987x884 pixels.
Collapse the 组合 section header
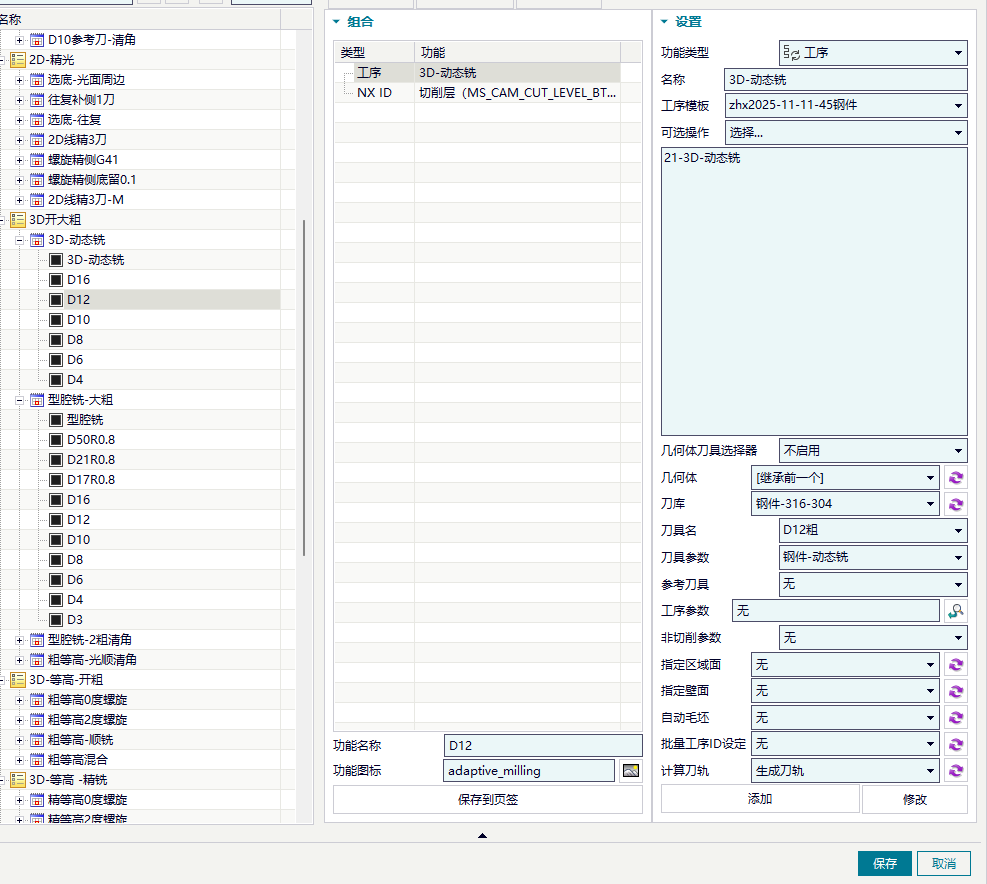337,22
